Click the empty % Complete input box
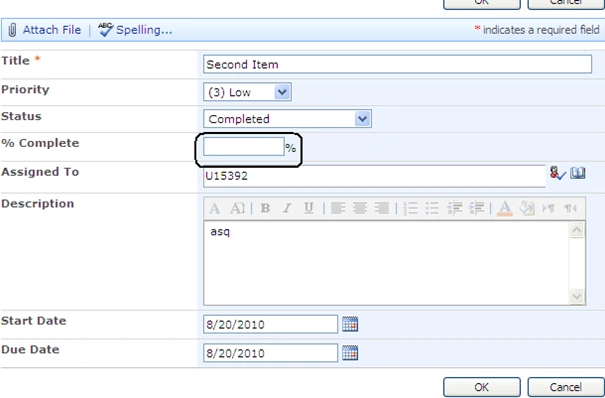 [244, 147]
